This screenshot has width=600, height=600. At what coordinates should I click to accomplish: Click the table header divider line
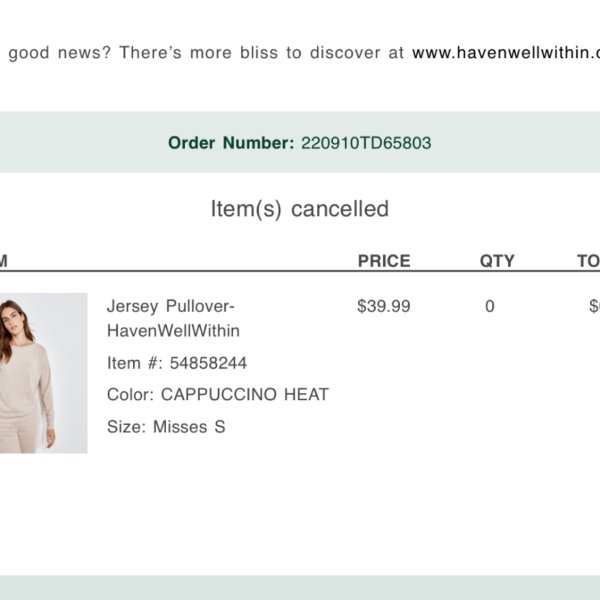[x=300, y=271]
